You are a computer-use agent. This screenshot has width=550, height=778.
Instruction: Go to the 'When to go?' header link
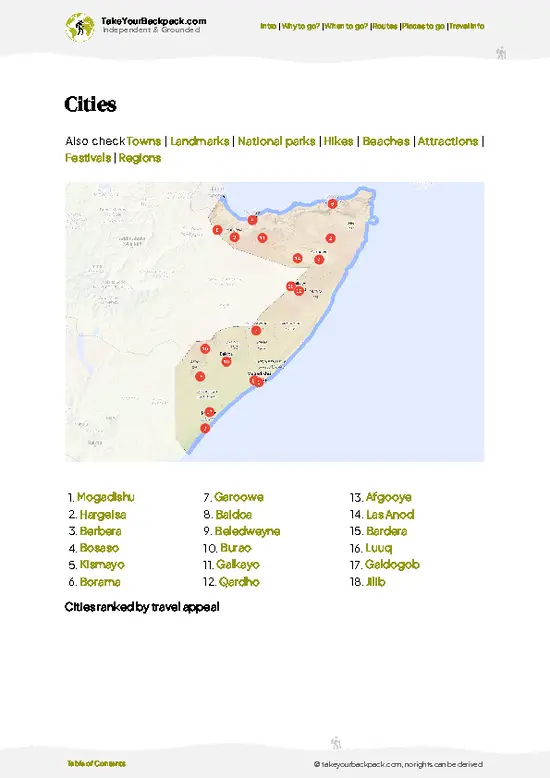346,26
